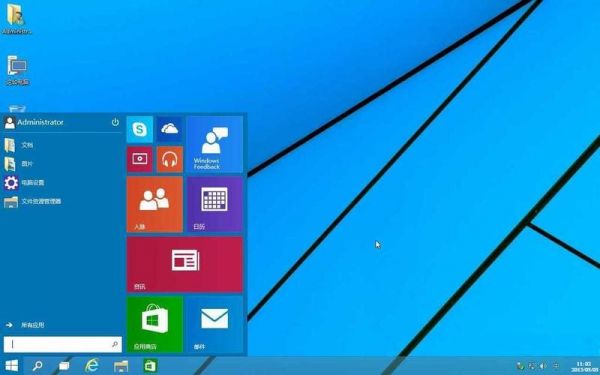Click the network tray icon
This screenshot has width=600, height=375.
click(532, 366)
